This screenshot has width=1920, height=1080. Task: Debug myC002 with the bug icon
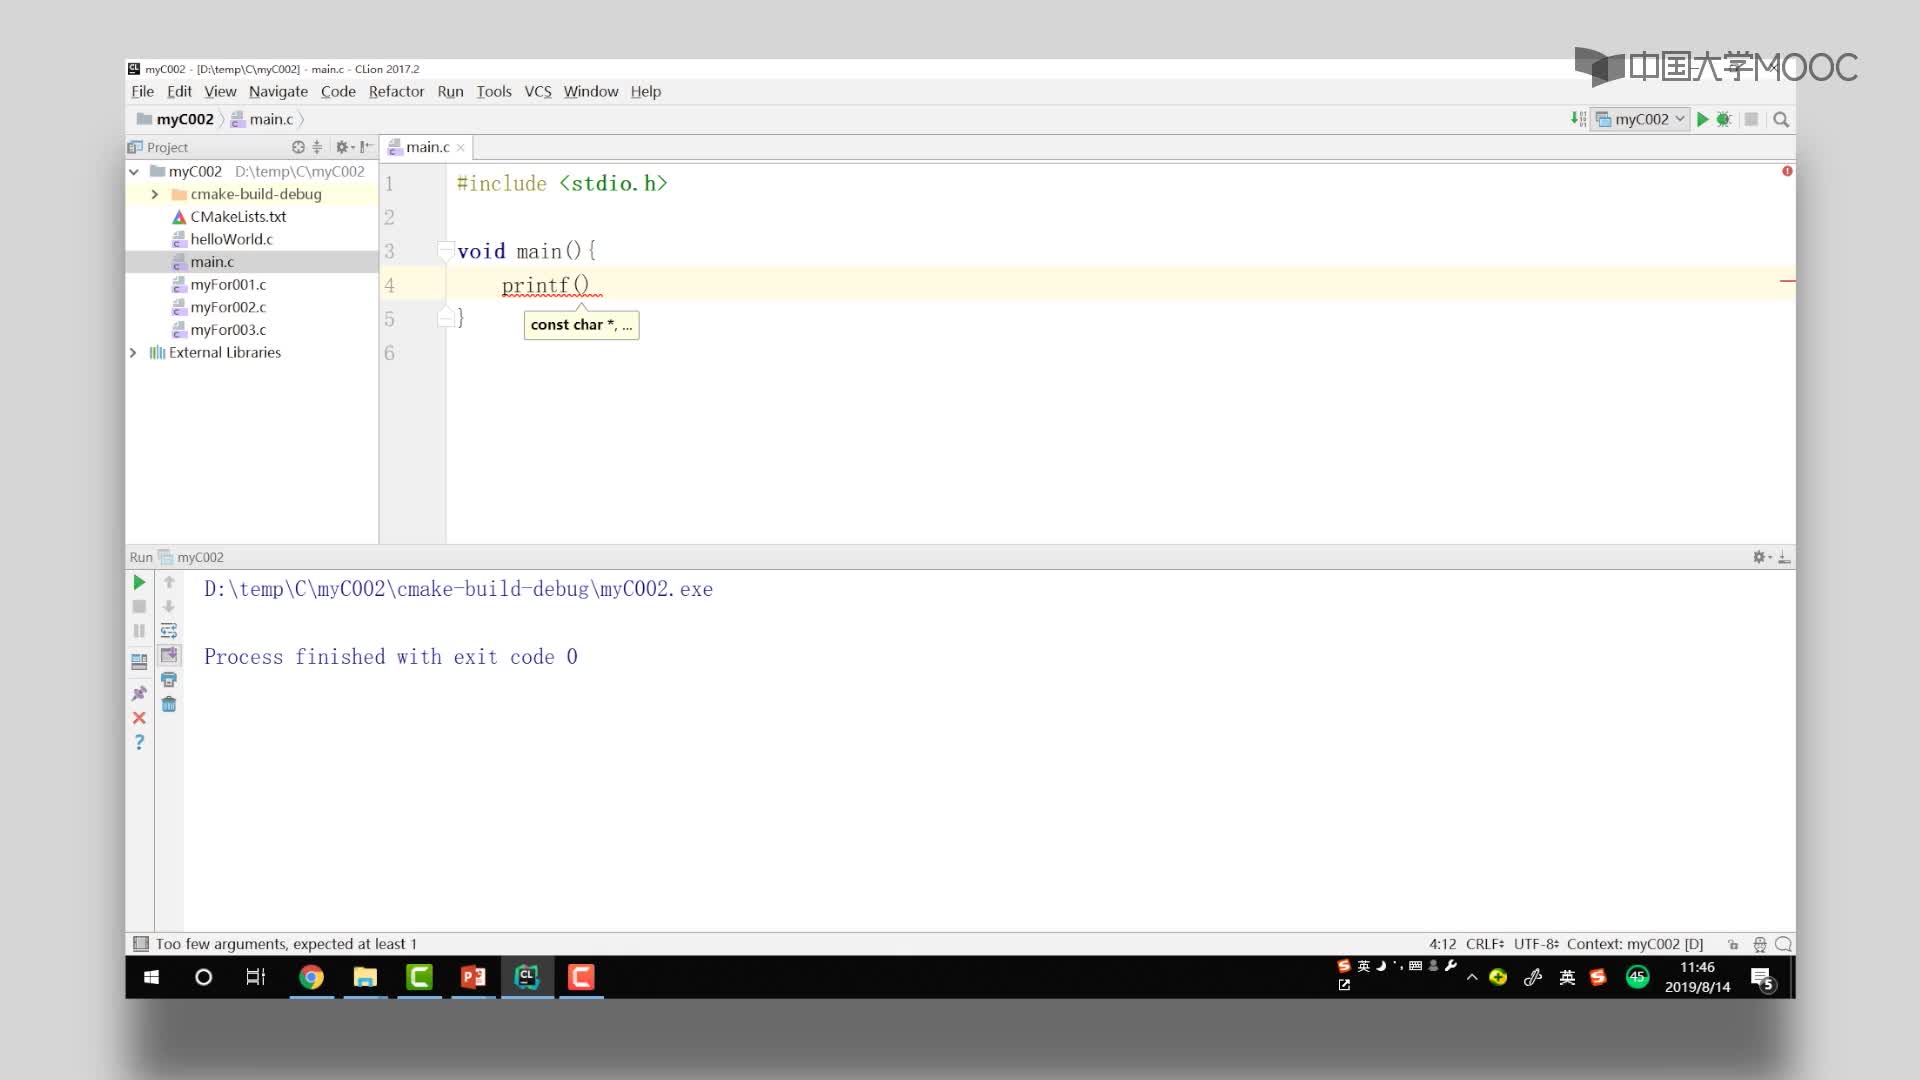pos(1723,119)
